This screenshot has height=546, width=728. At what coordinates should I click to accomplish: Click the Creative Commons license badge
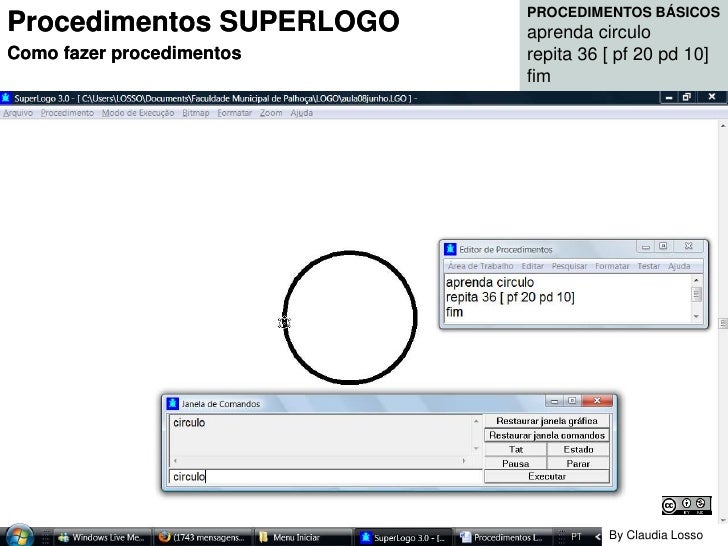[686, 505]
